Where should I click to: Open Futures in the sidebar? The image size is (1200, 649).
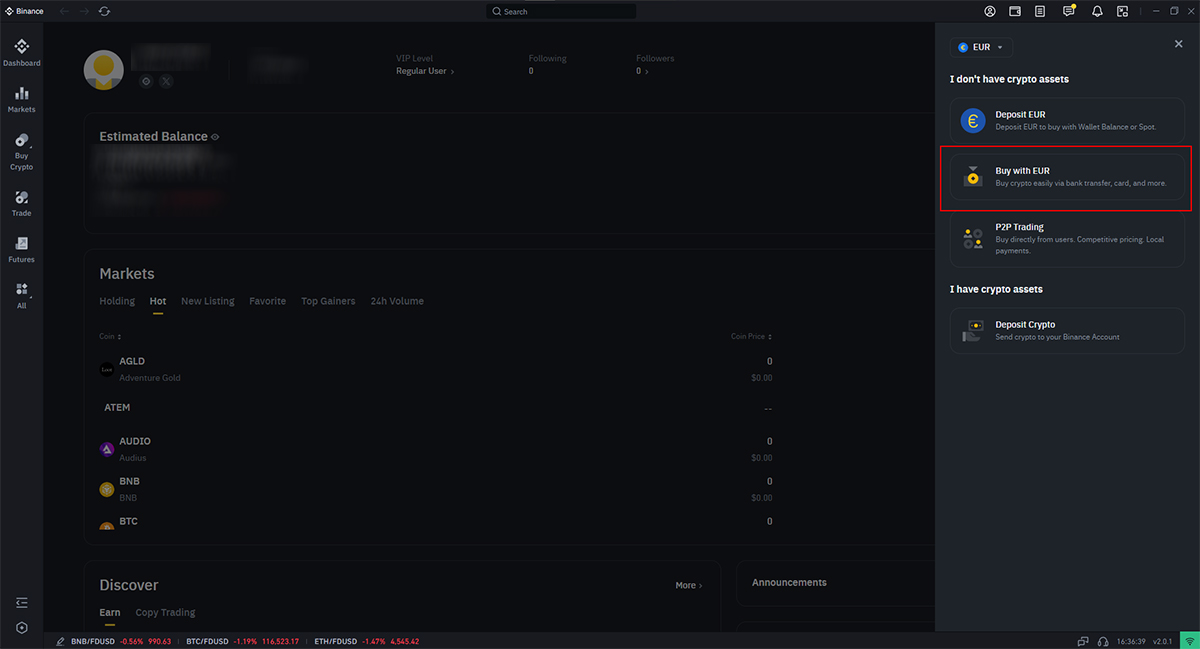21,250
